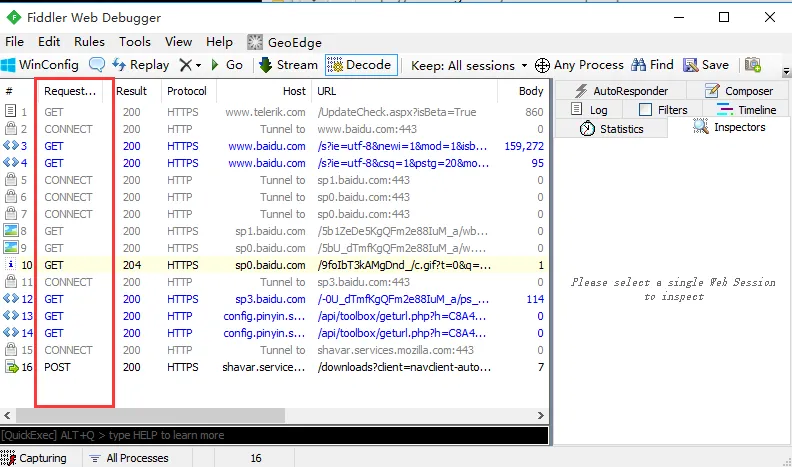Replay the selected sessions
The height and width of the screenshot is (467, 792).
pyautogui.click(x=141, y=65)
